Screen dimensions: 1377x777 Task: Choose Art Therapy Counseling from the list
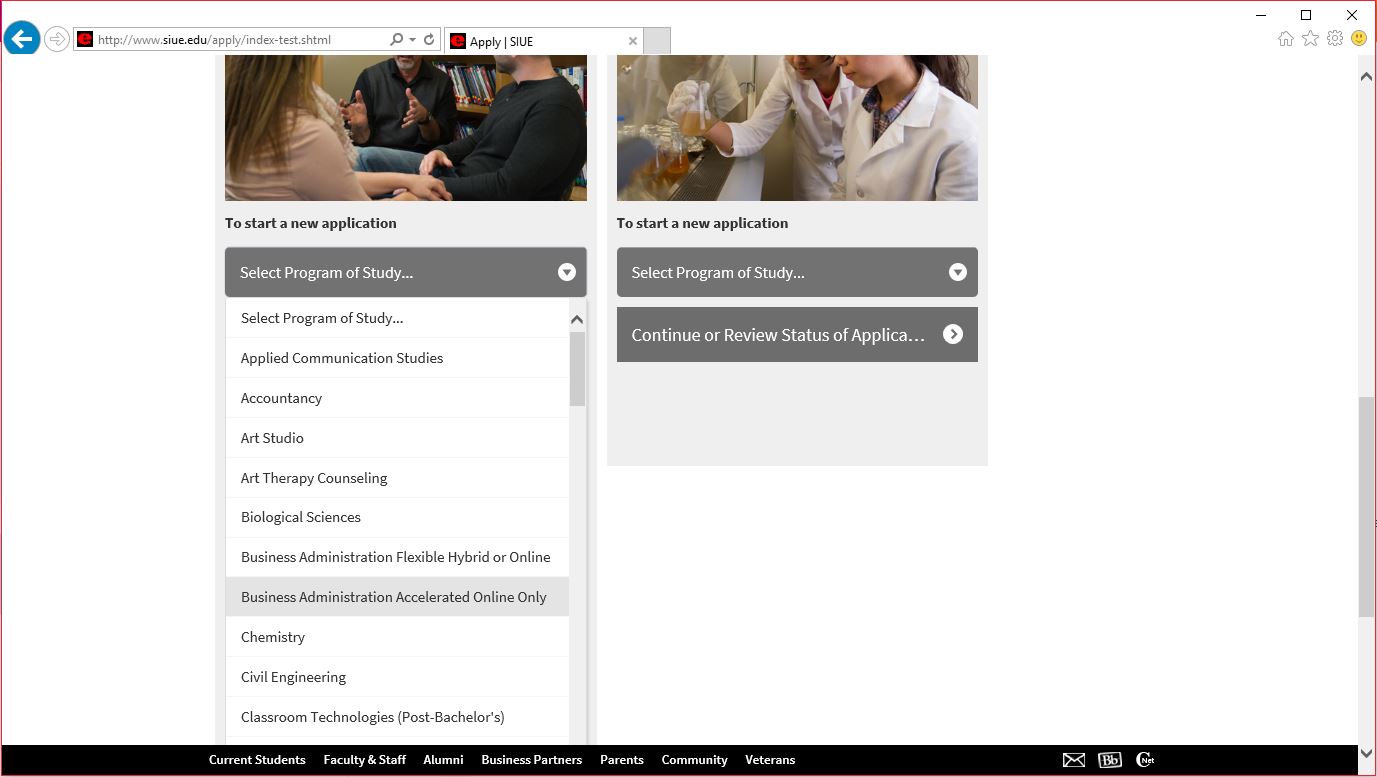[314, 478]
